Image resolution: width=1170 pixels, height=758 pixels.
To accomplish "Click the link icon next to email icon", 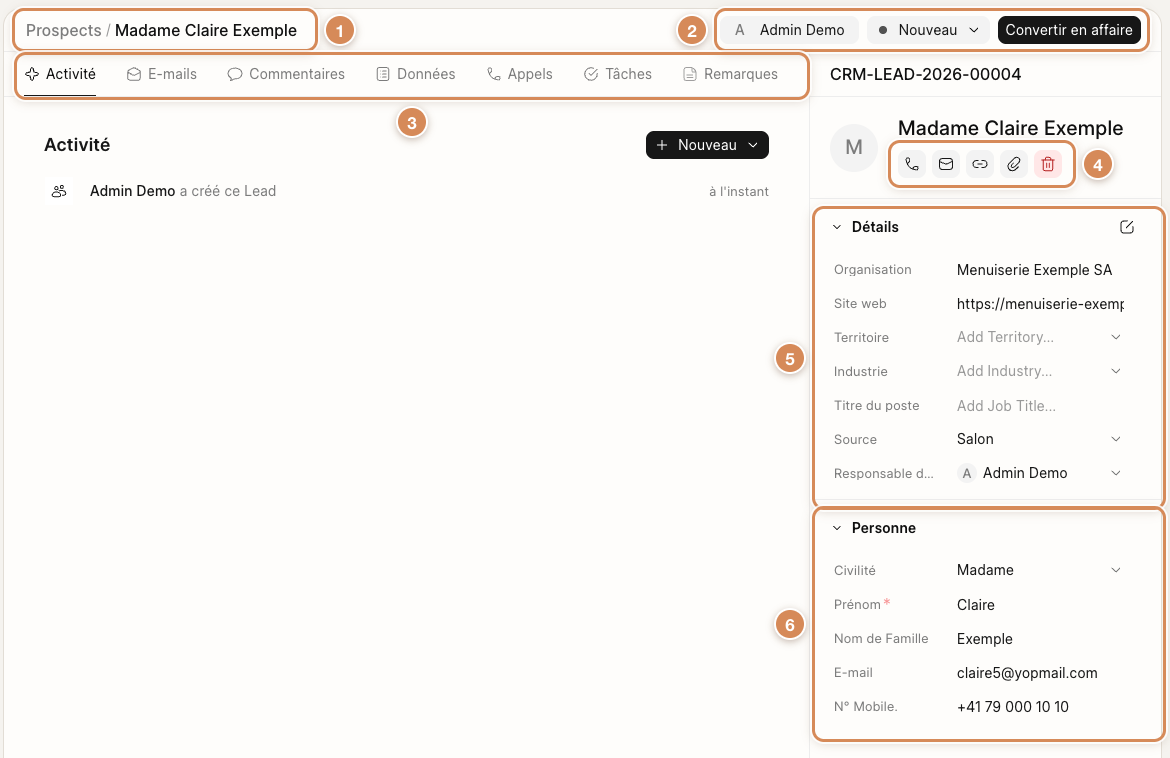I will (980, 164).
